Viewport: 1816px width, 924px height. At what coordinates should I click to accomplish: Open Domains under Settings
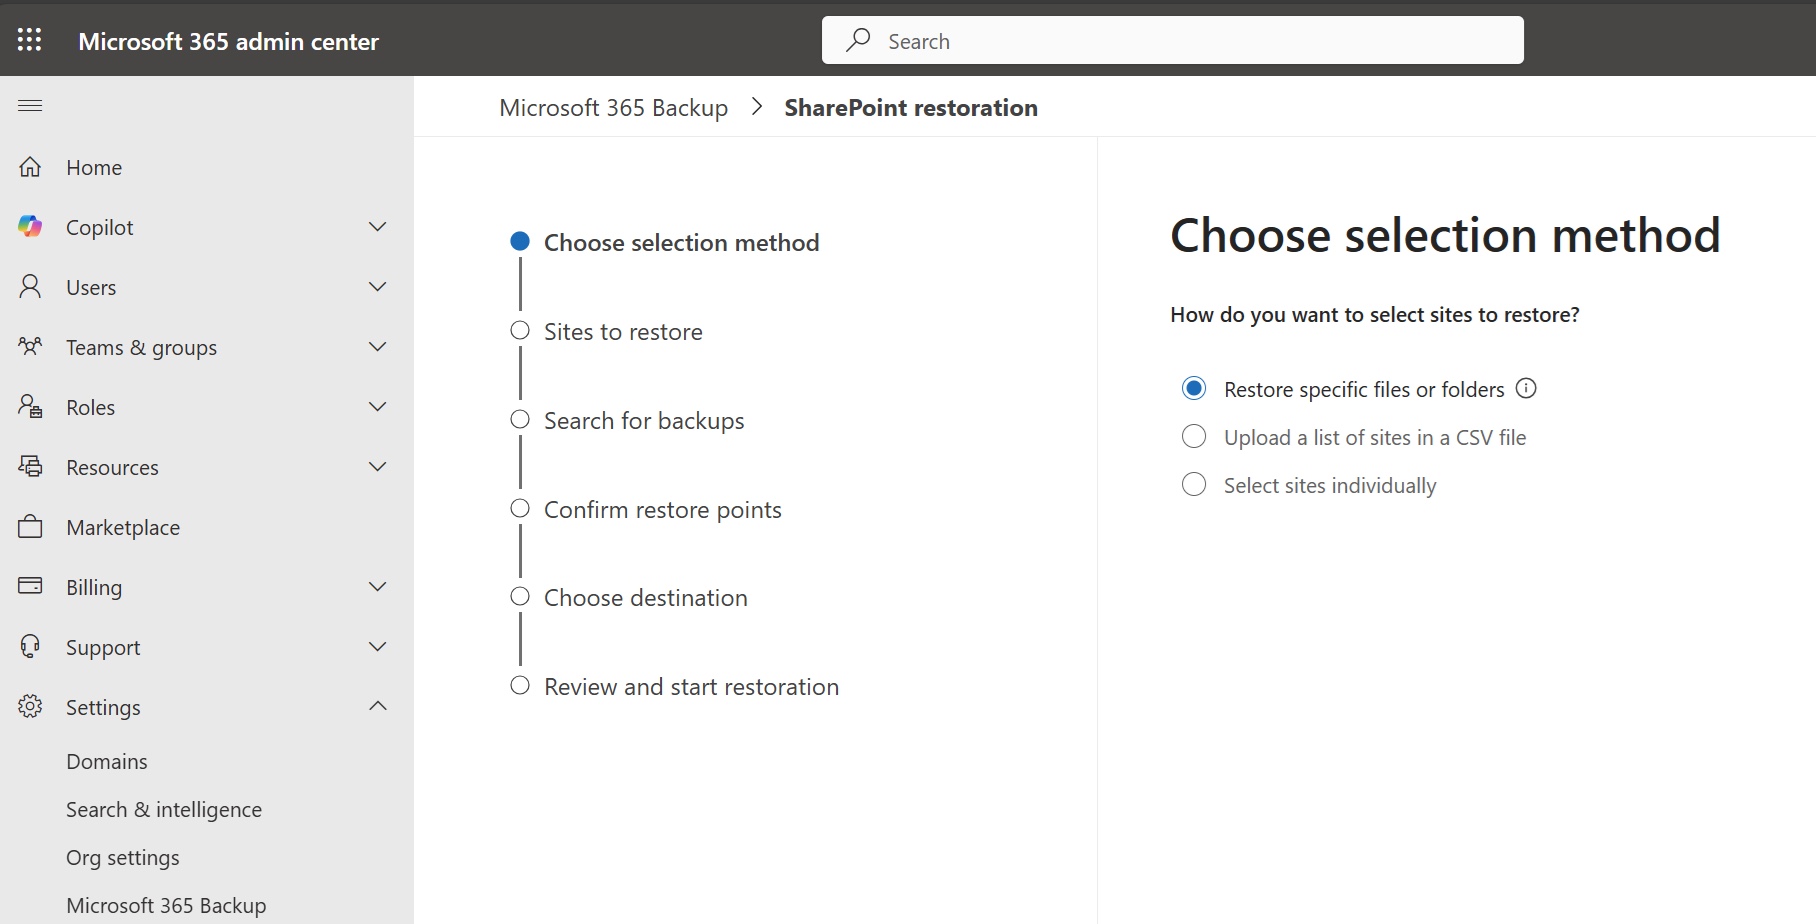tap(107, 762)
